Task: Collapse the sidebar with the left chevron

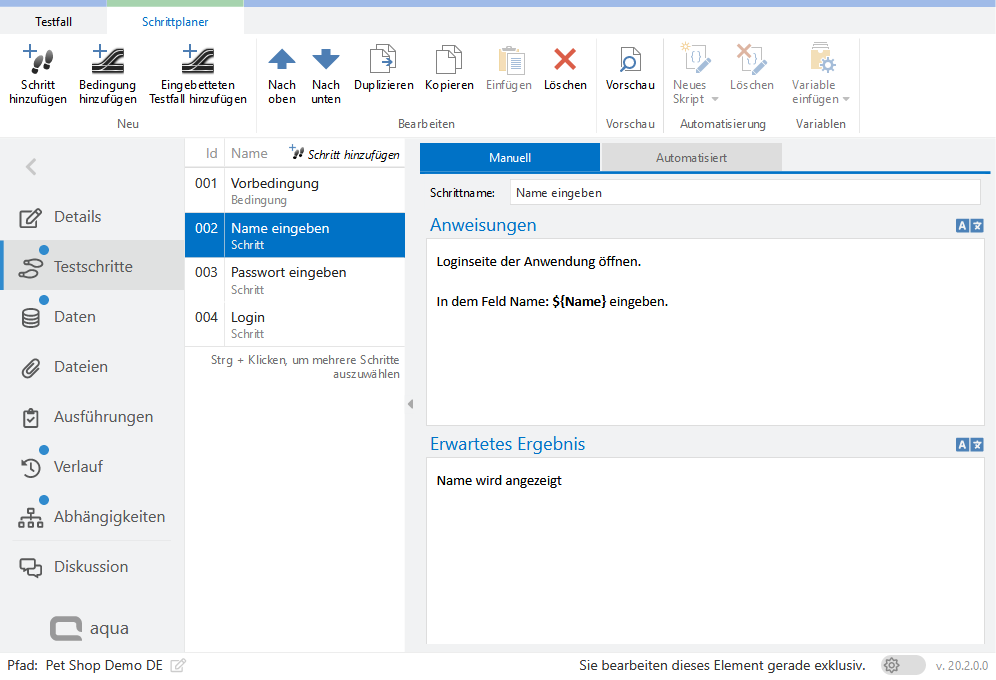Action: point(31,167)
